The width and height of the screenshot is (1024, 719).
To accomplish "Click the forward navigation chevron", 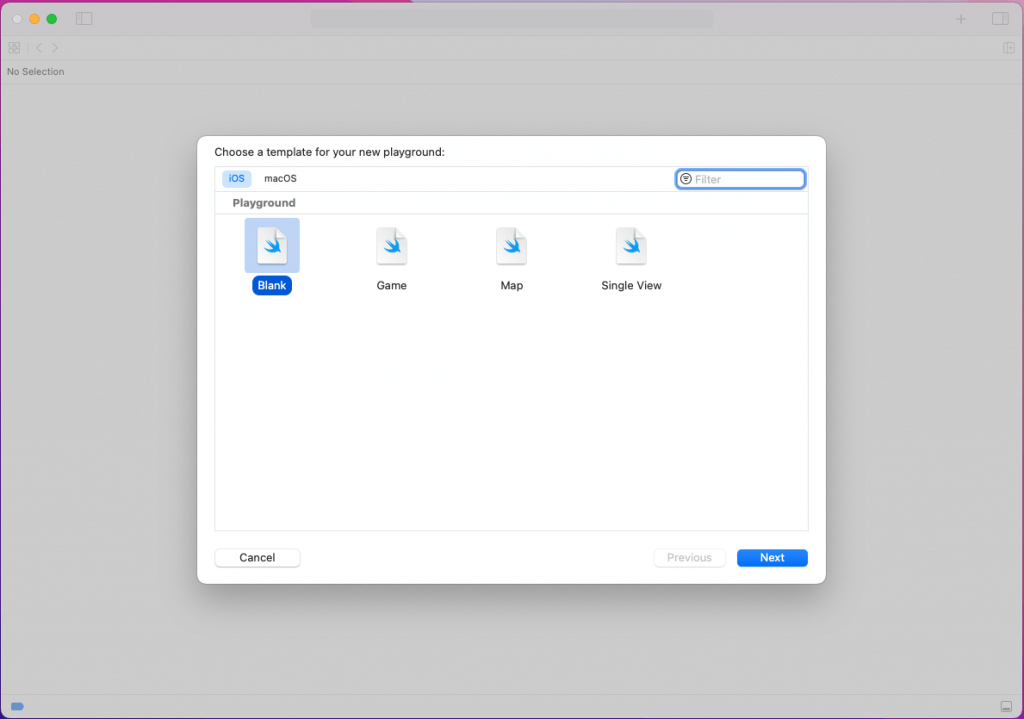I will (55, 47).
